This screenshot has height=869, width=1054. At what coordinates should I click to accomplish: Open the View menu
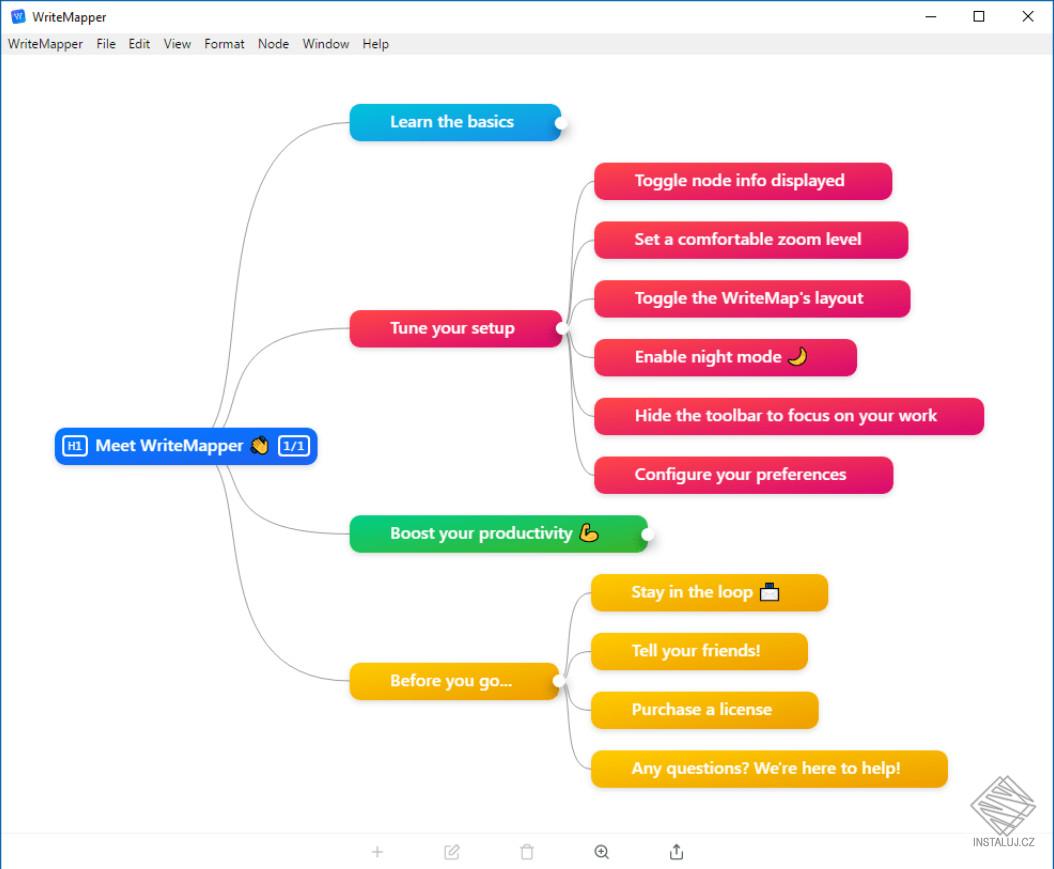[177, 44]
